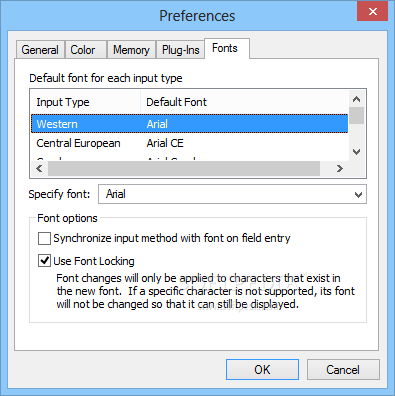395x396 pixels.
Task: Close the Preferences dialog
Action: (373, 12)
